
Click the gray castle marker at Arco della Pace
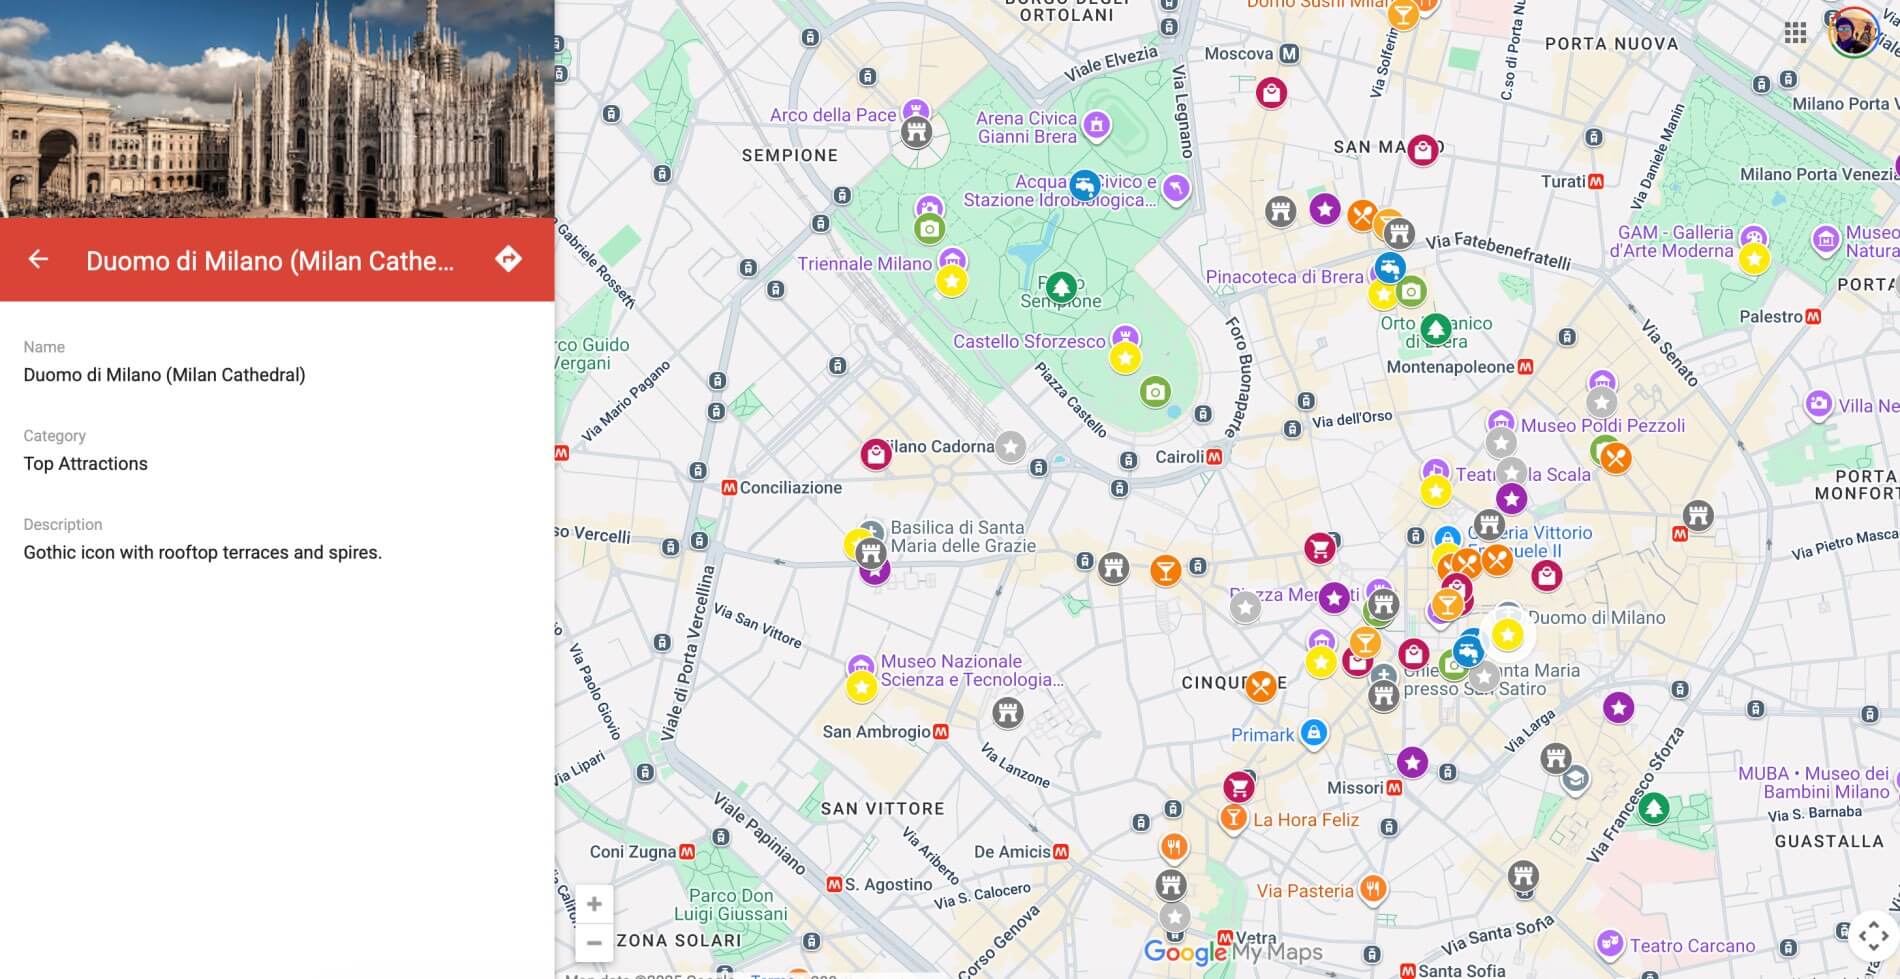(x=916, y=132)
